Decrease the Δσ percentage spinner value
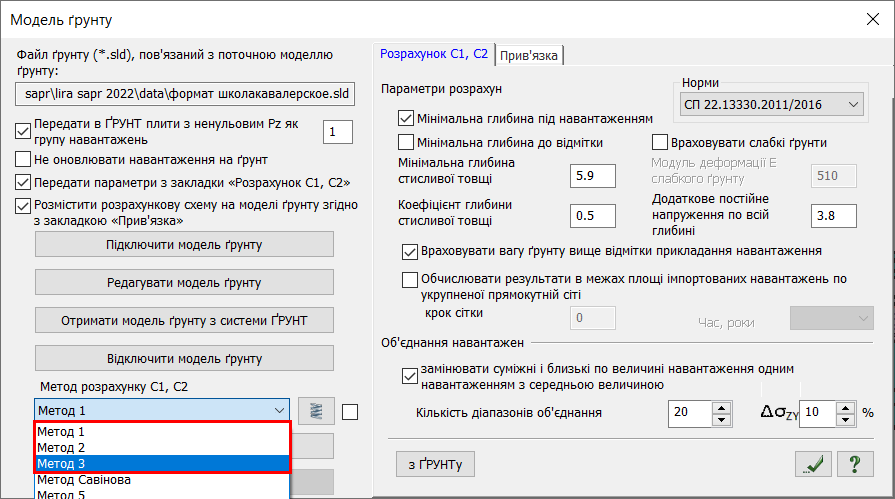 (x=847, y=418)
